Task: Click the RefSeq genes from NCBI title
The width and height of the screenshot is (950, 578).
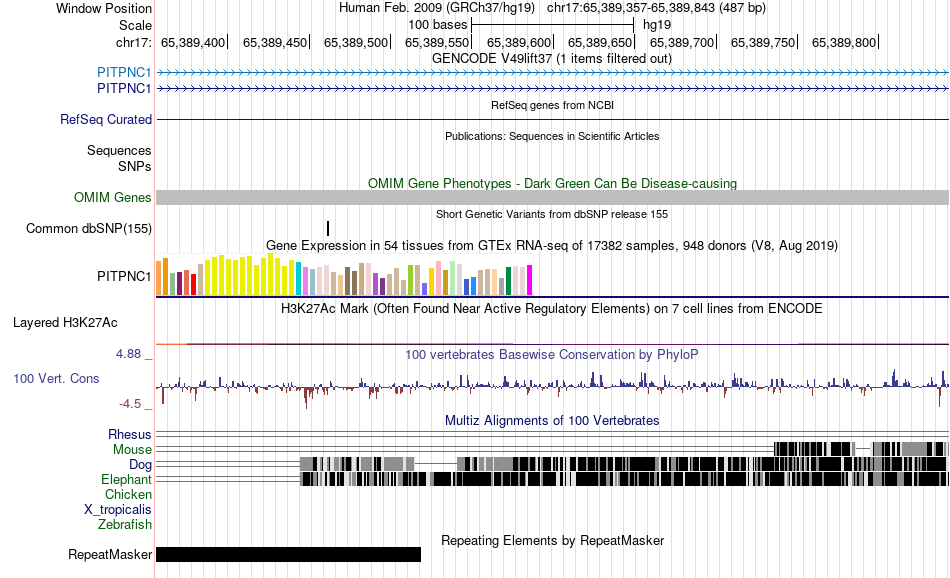Action: point(553,105)
